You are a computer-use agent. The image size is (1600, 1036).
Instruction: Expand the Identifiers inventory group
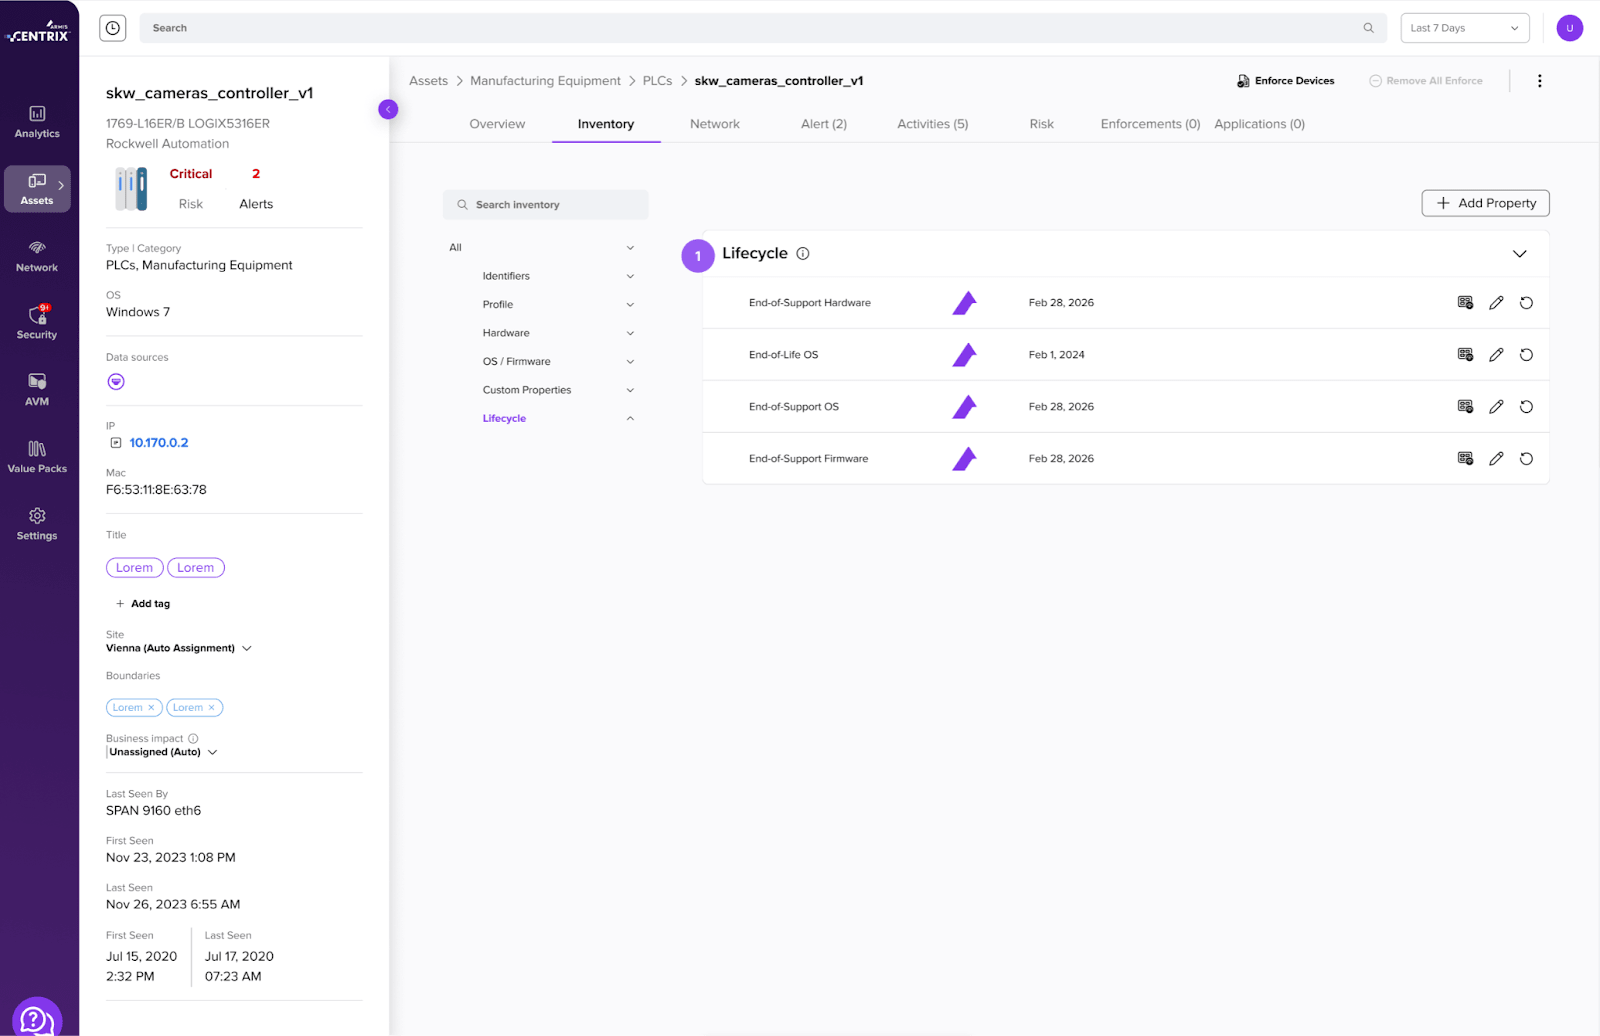(630, 276)
